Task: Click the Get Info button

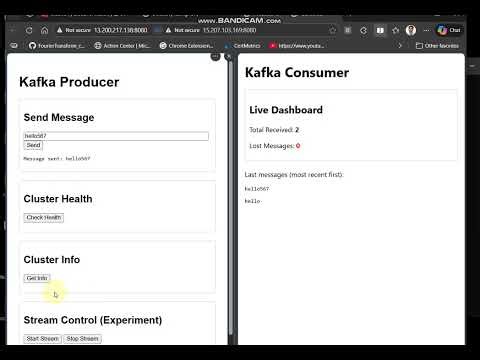Action: pos(37,278)
